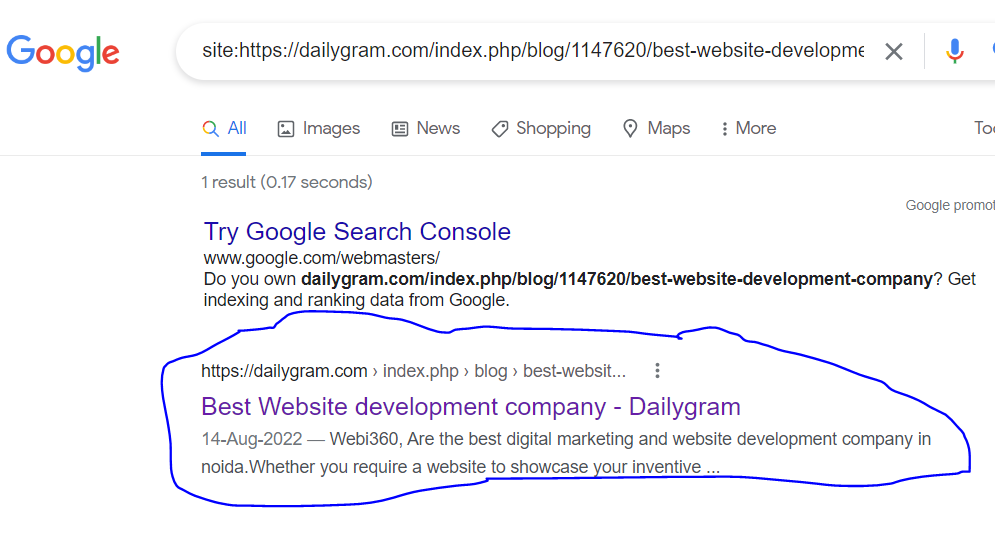Click the magnifier icon on All tab
Screen dimensions: 995x555
[x=211, y=129]
